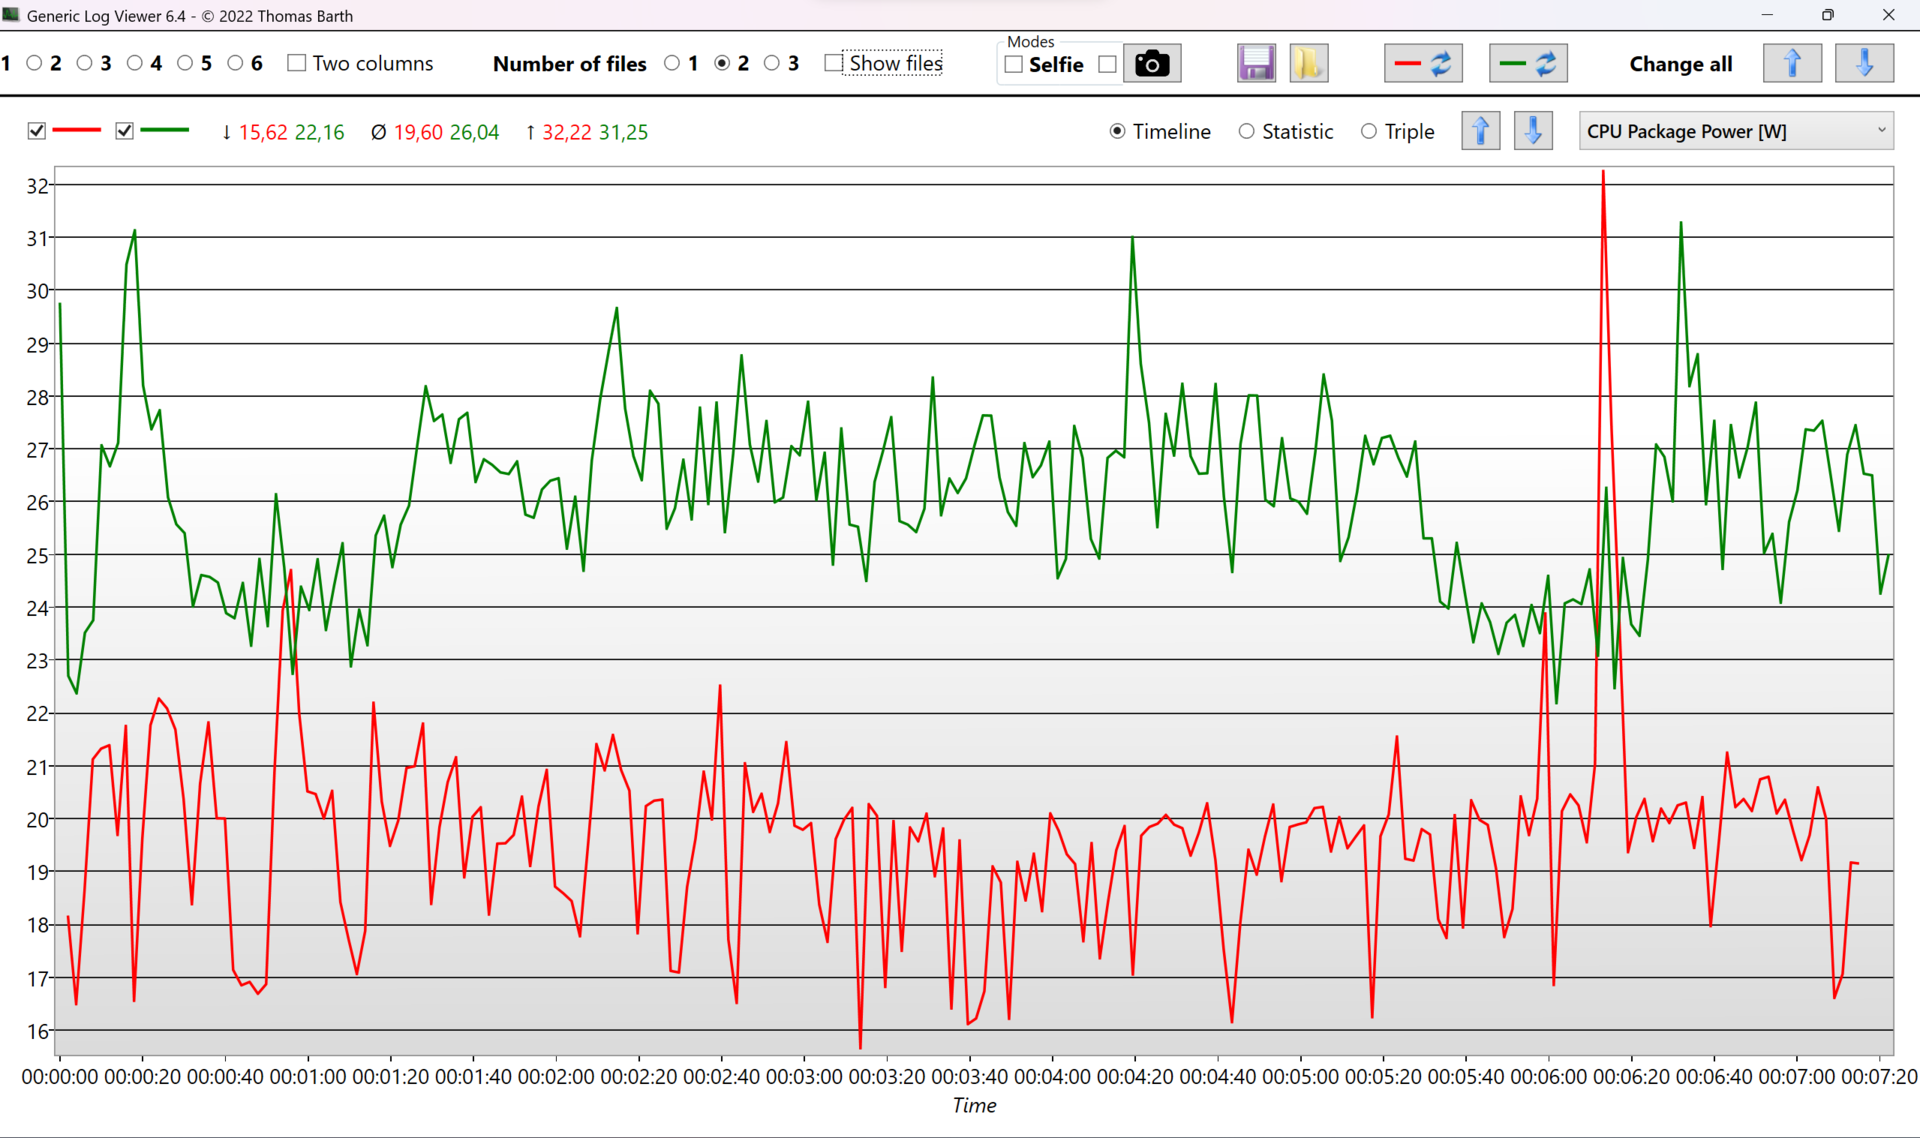Open the yellow folder icon
Screen dimensions: 1920x1138
click(1308, 64)
